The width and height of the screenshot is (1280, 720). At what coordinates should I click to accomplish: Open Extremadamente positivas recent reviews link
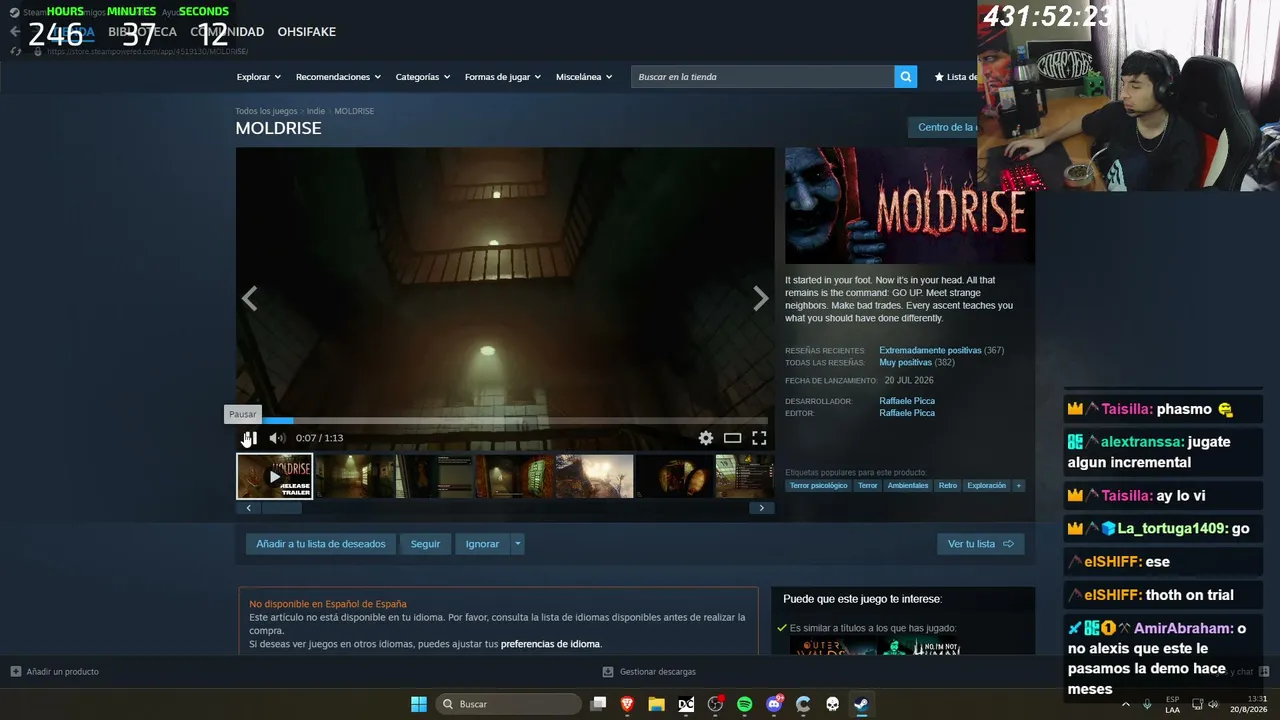click(x=930, y=350)
